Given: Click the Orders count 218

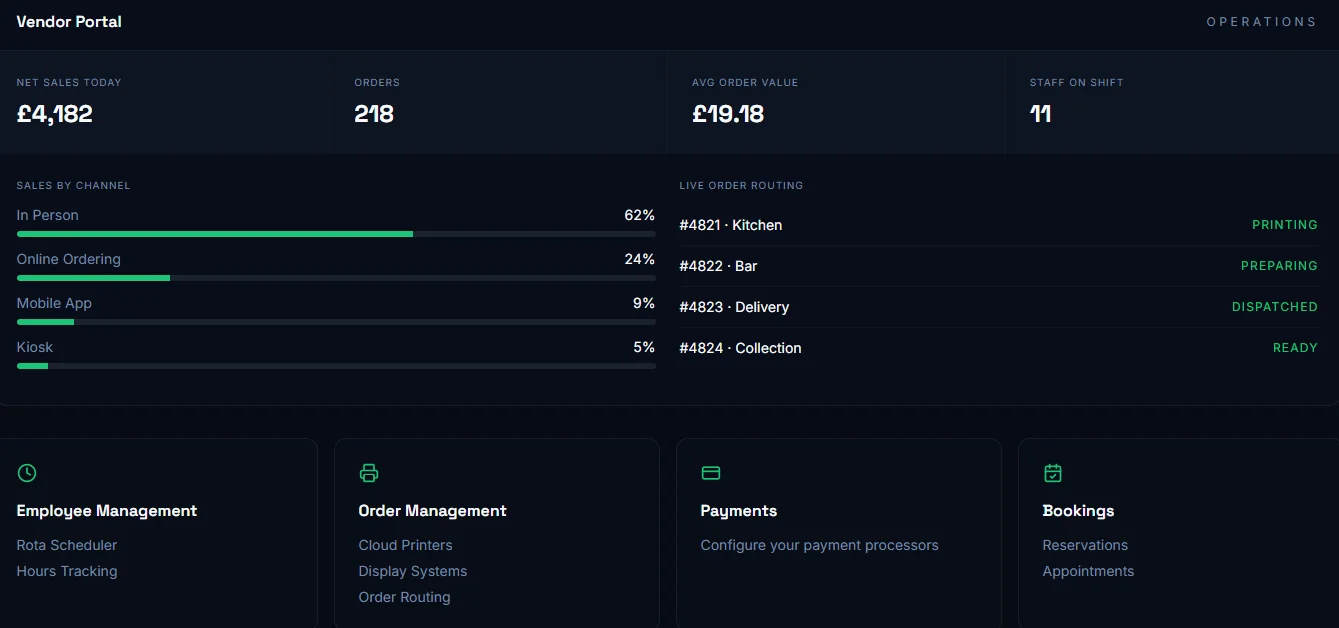Looking at the screenshot, I should 374,114.
